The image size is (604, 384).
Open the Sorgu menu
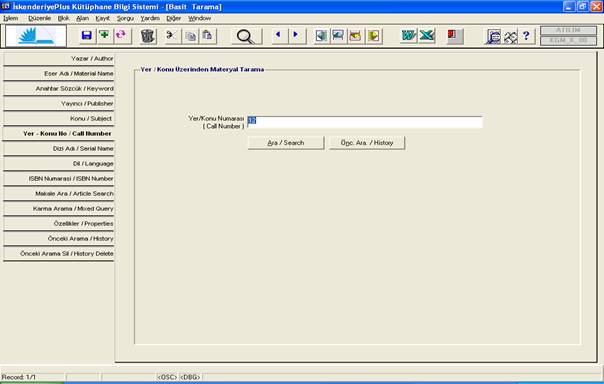point(125,18)
